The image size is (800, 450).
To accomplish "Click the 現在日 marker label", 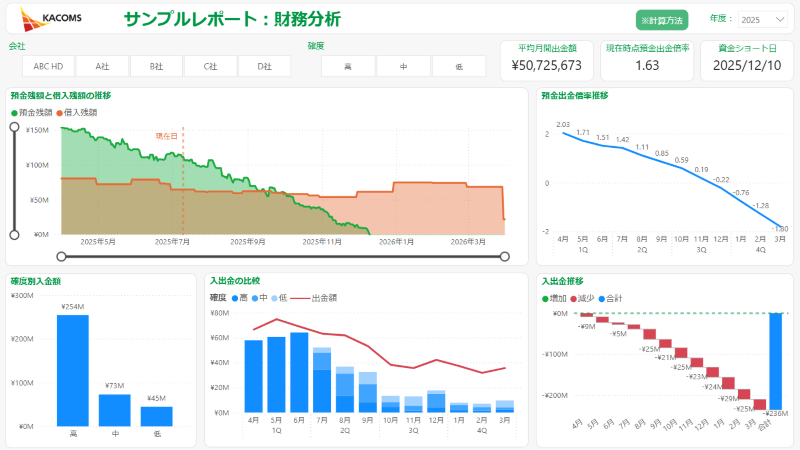I will [x=167, y=136].
